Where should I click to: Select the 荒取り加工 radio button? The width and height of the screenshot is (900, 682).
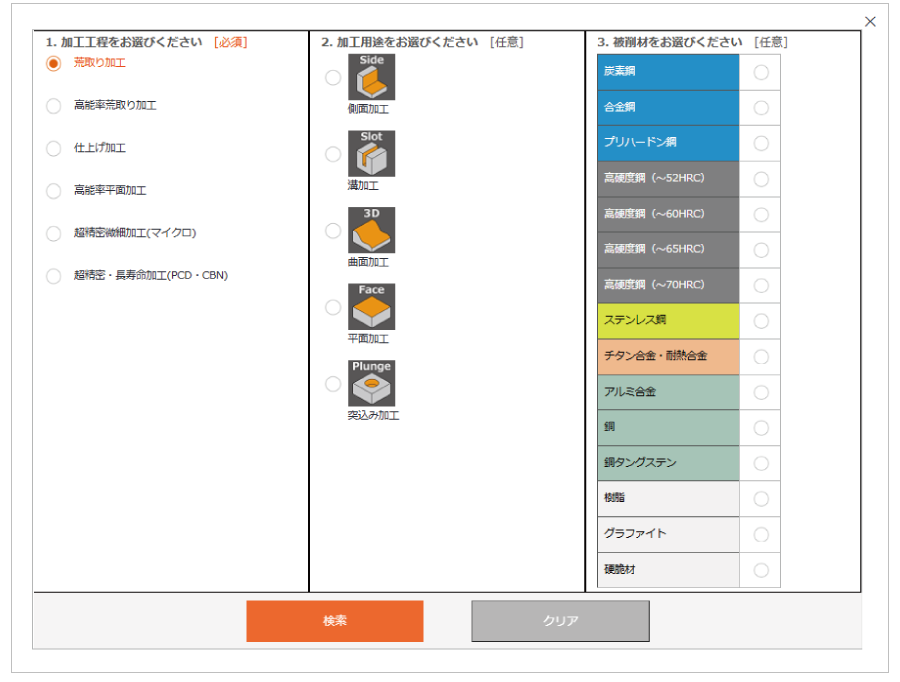[53, 63]
